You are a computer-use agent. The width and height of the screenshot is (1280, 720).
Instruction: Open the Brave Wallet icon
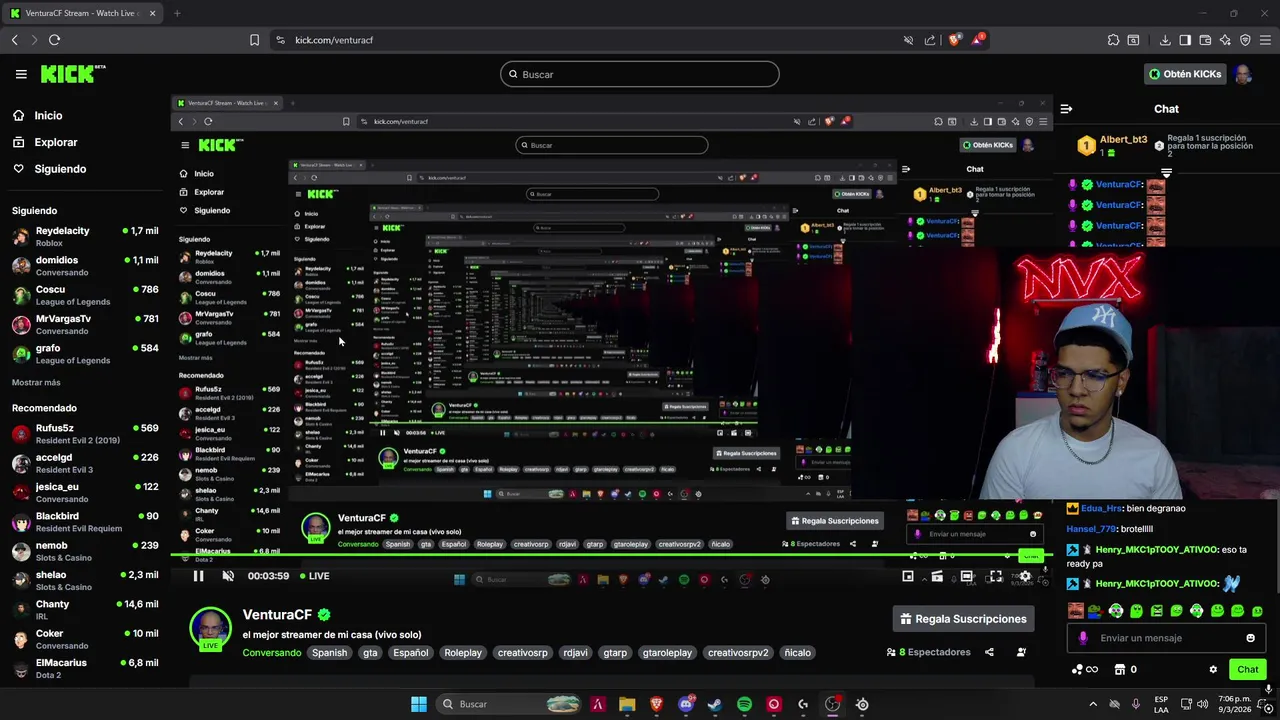click(1205, 40)
